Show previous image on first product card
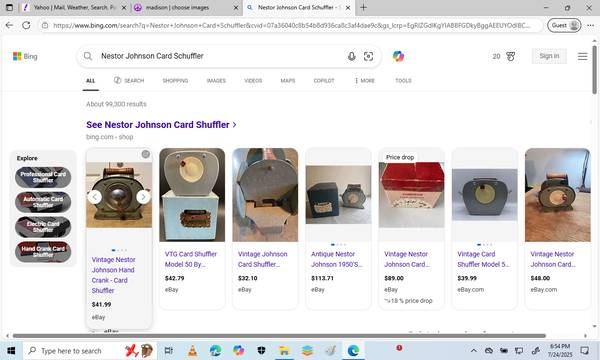The image size is (600, 360). coord(95,197)
